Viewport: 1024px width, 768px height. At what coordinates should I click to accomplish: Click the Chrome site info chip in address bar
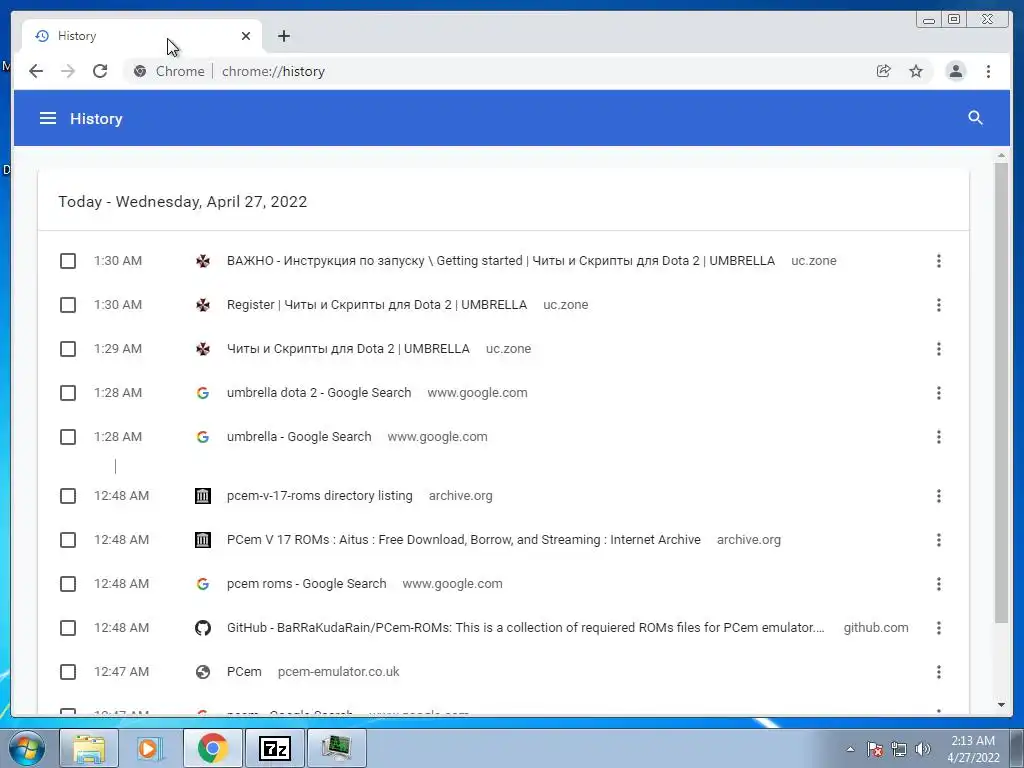click(x=169, y=71)
